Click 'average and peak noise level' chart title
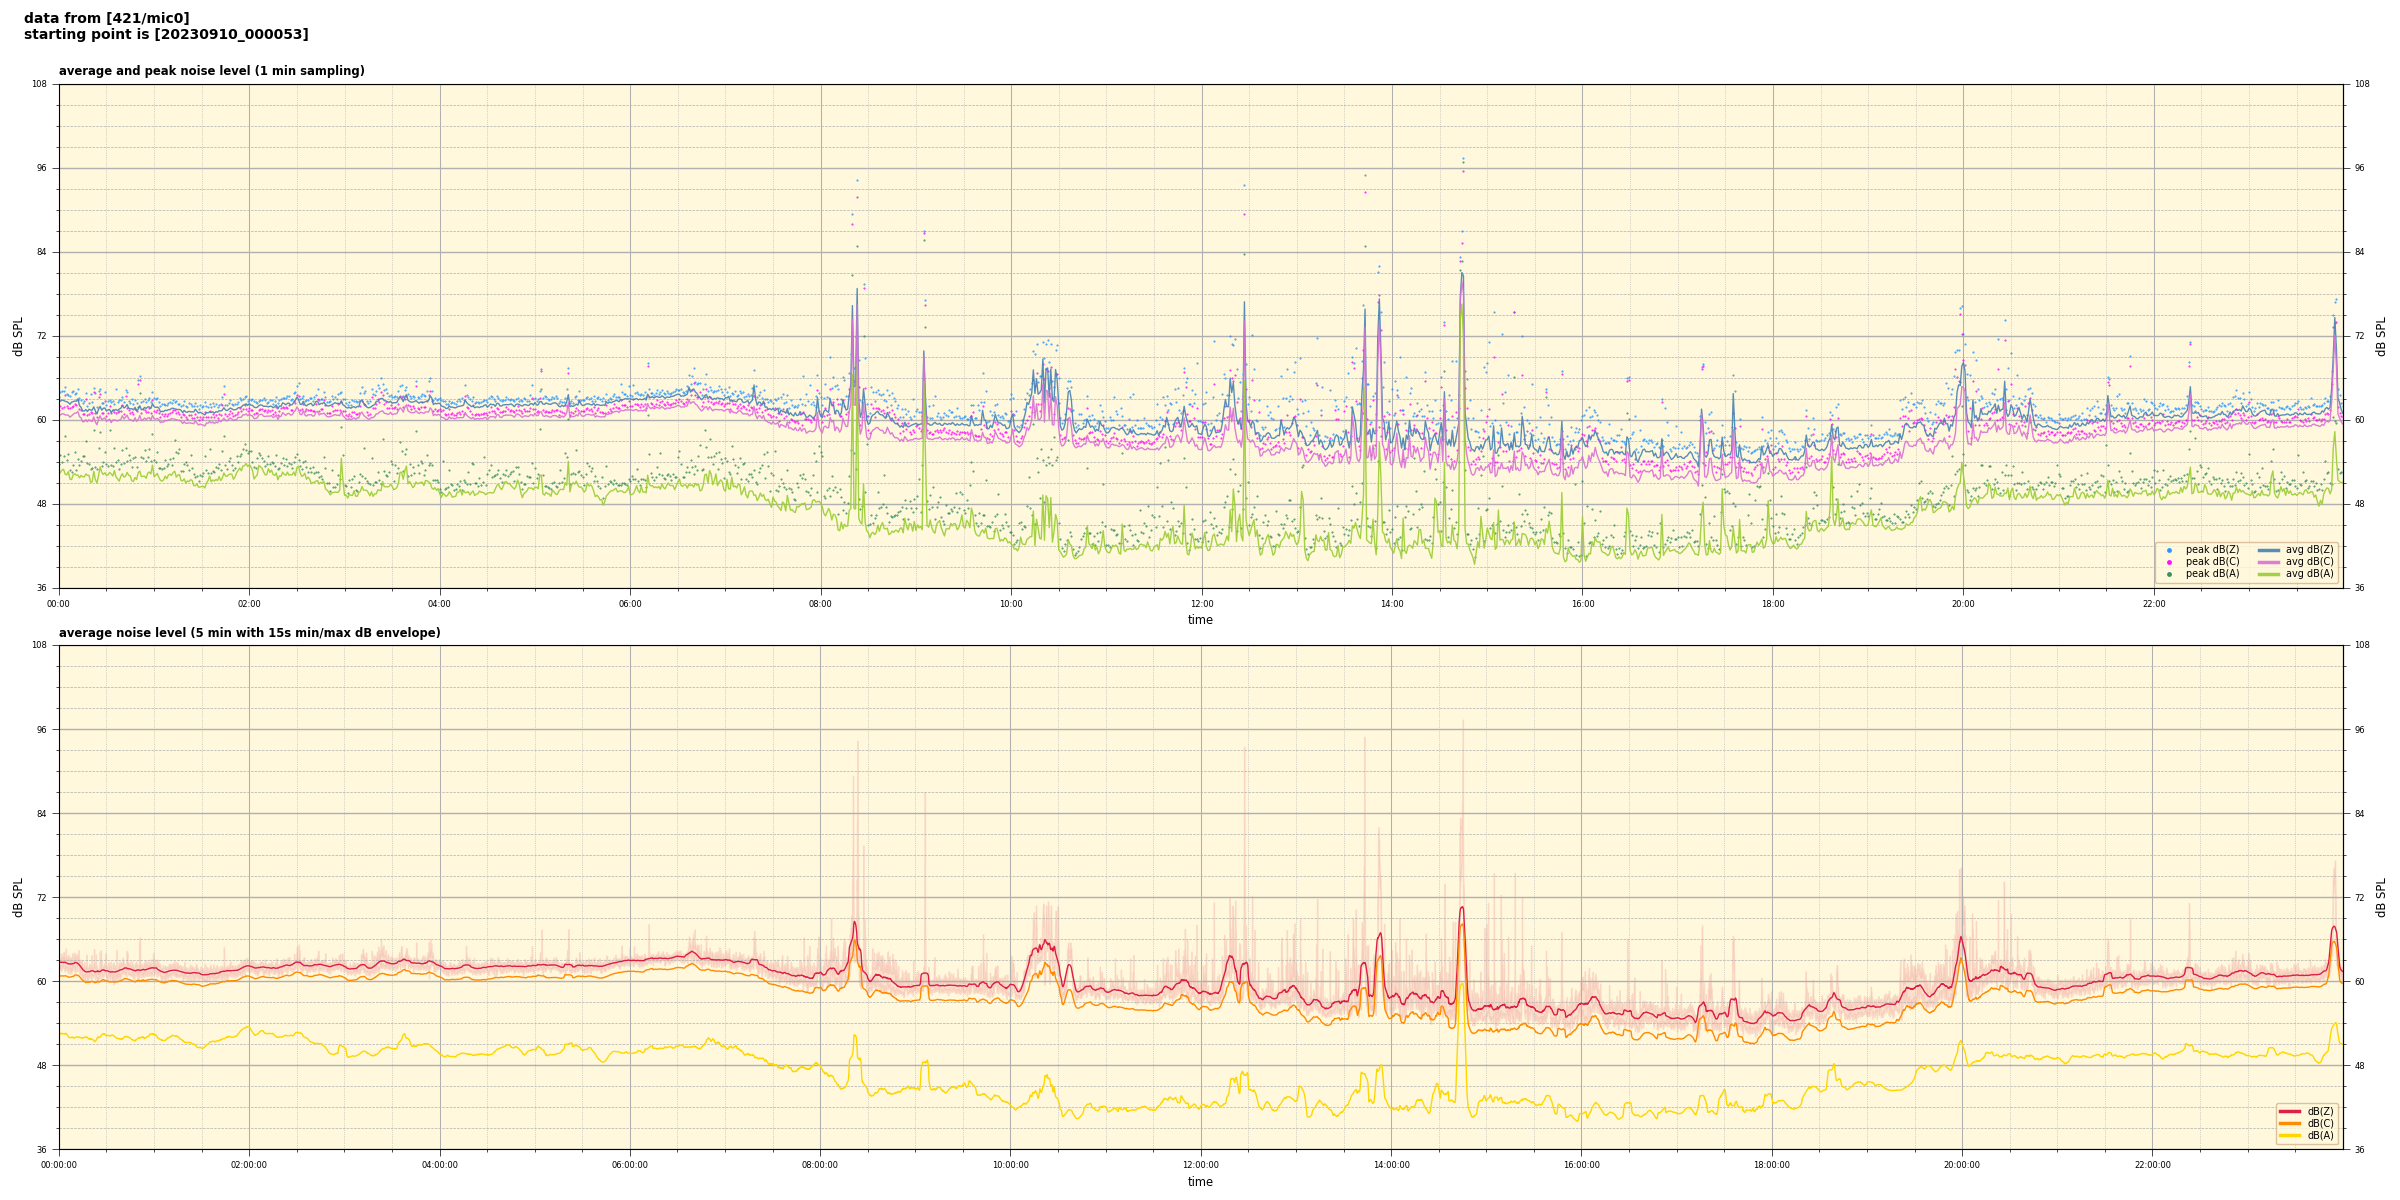2400x1200 pixels. coord(211,71)
